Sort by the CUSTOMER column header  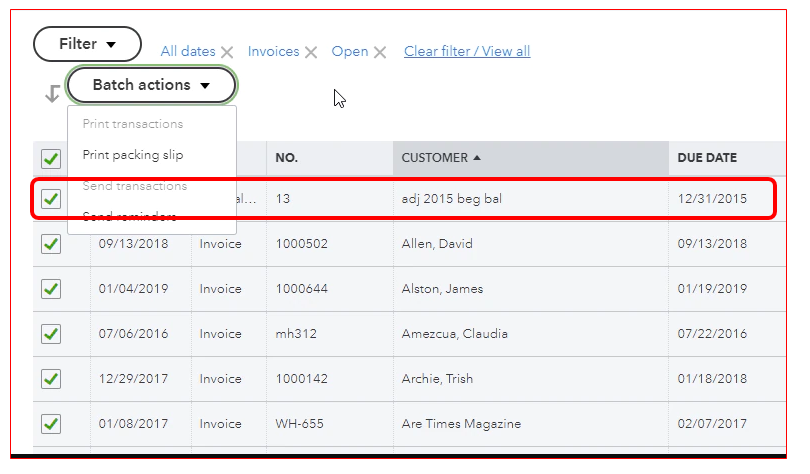click(531, 158)
